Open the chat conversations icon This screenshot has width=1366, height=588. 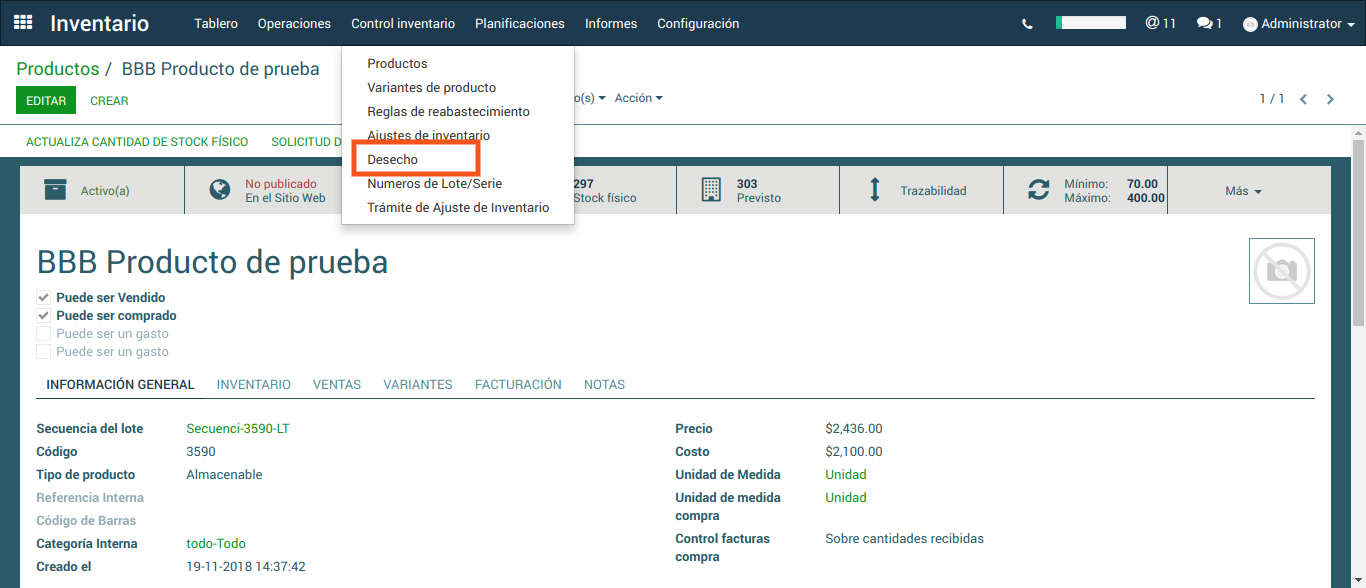pyautogui.click(x=1204, y=23)
